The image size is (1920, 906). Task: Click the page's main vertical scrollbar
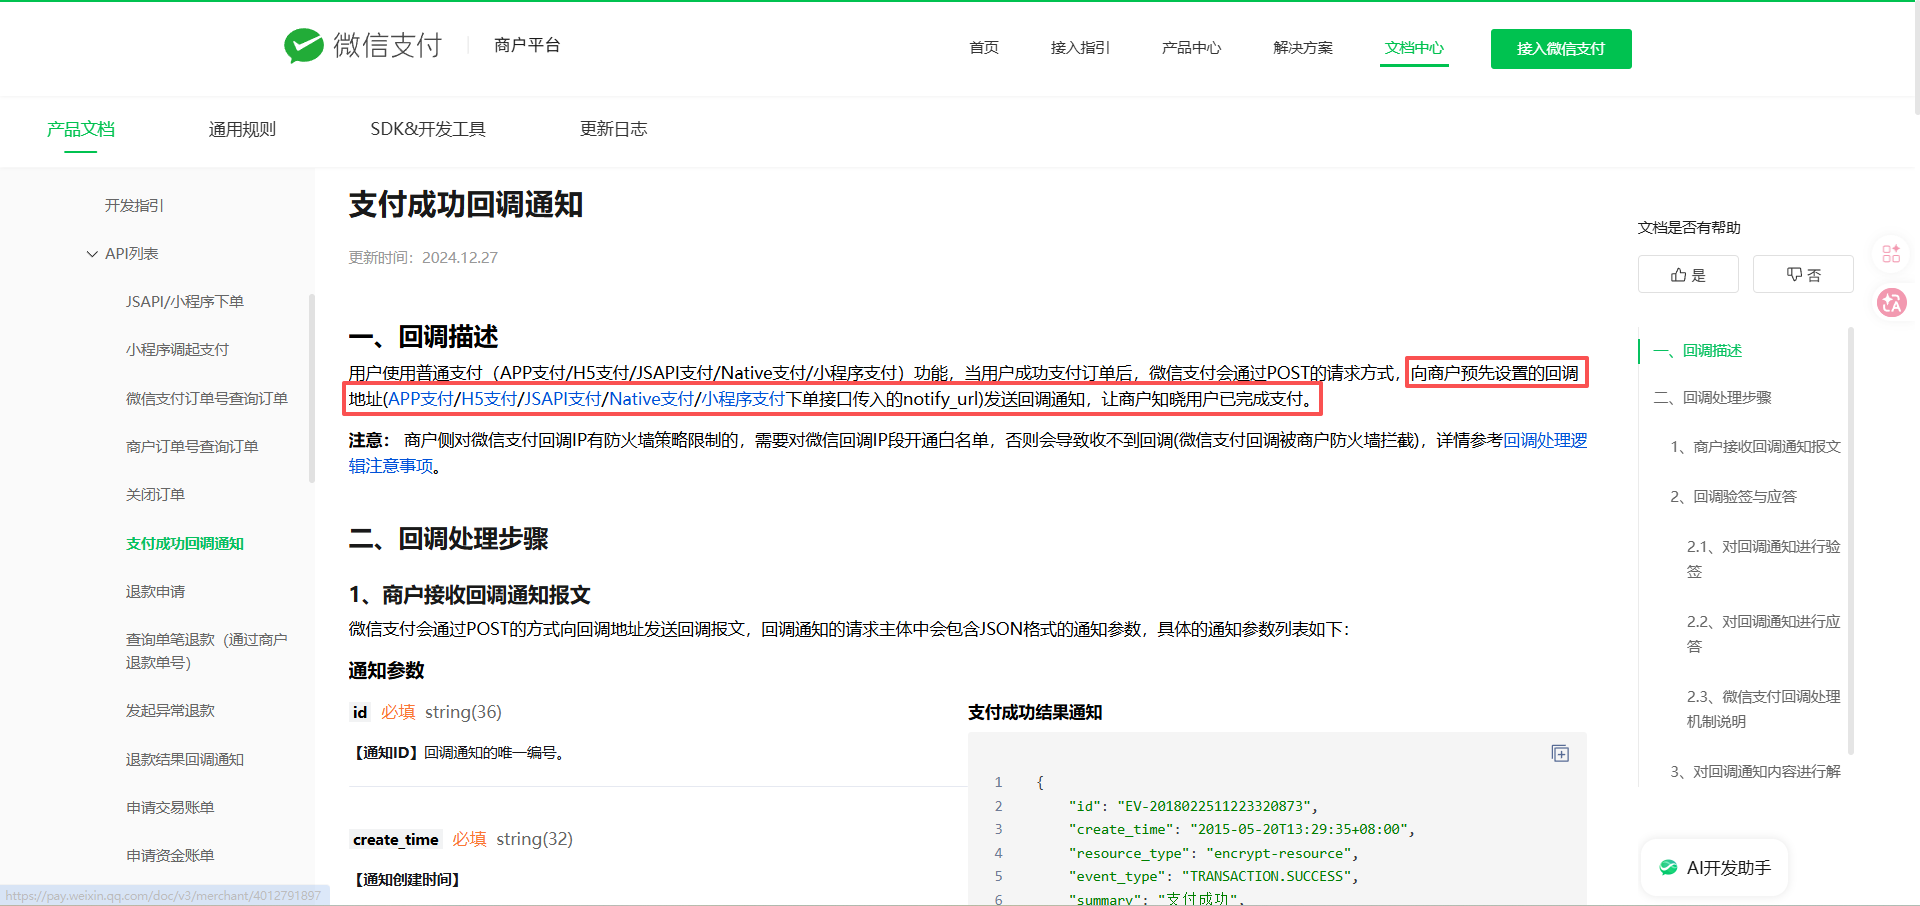(1915, 60)
